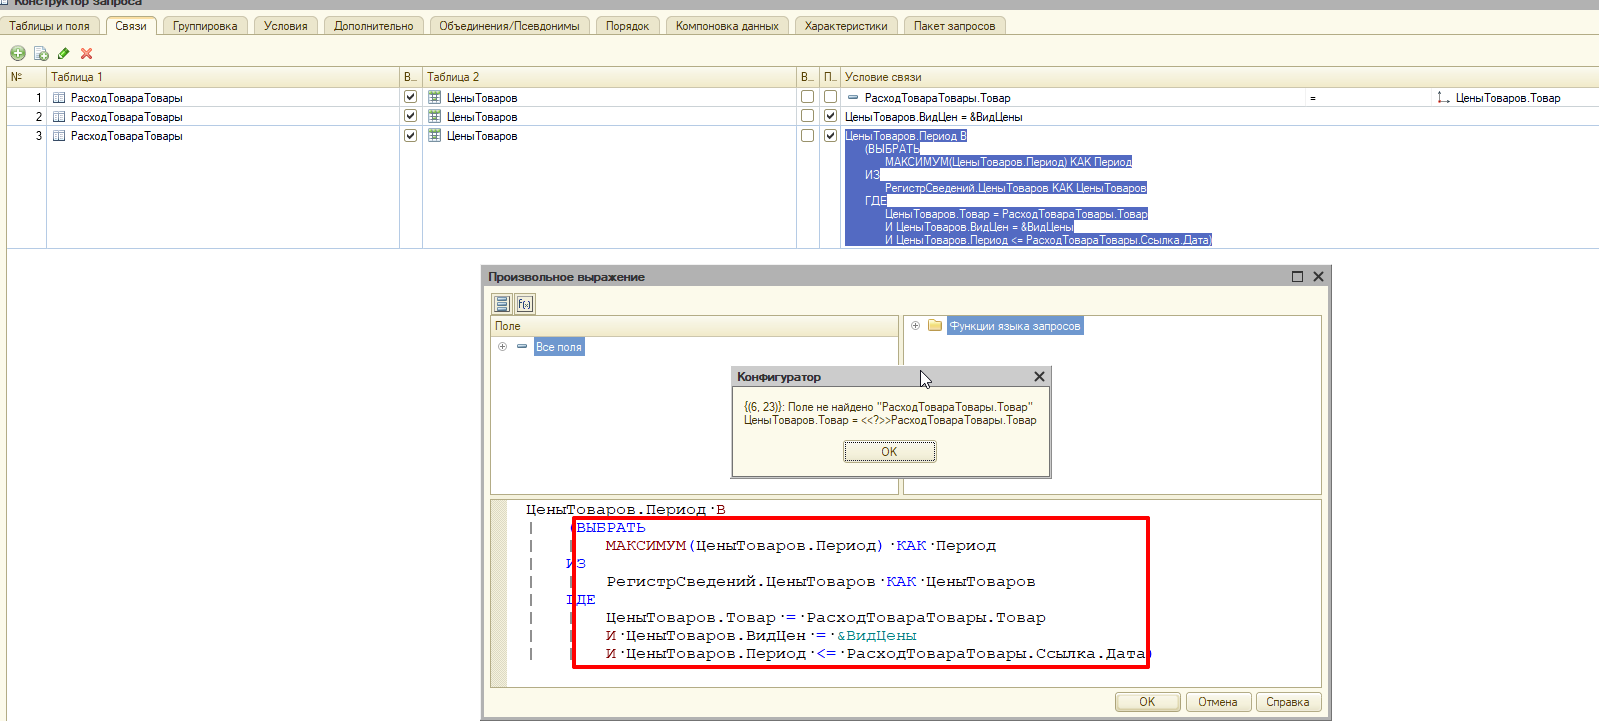Click OK in the Конфигуратор error box

pyautogui.click(x=889, y=452)
